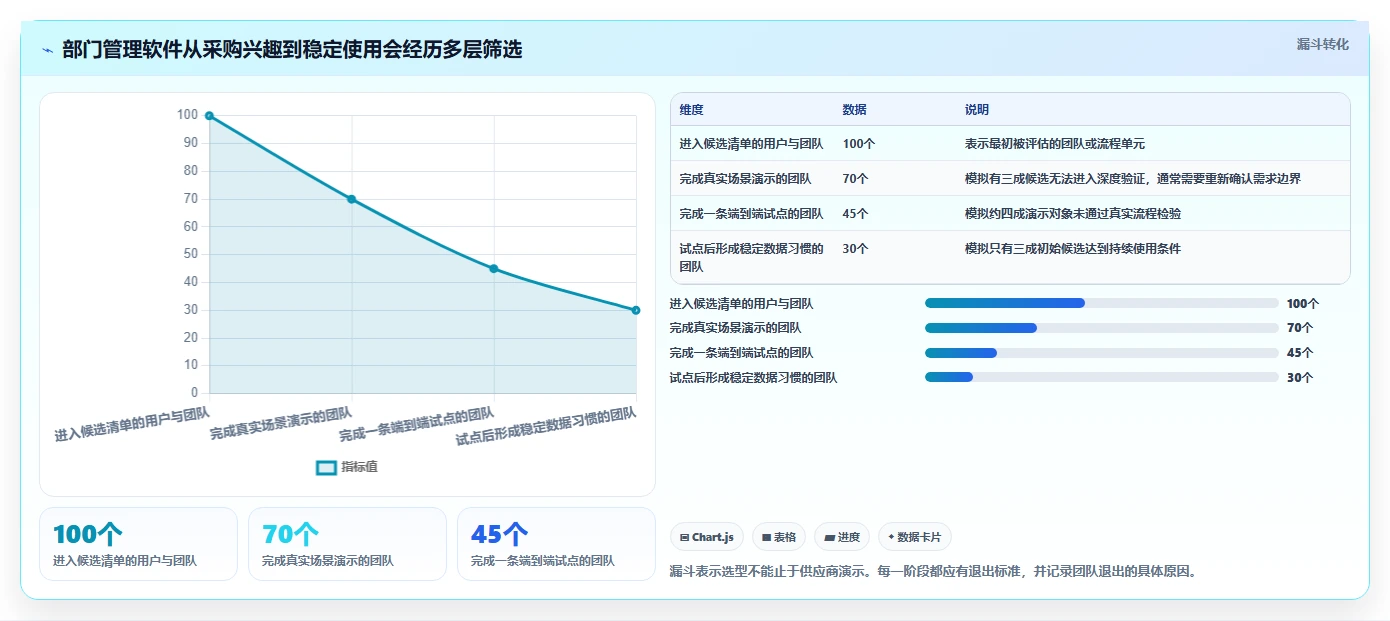Click progress value 30个 at bar end
The width and height of the screenshot is (1390, 621).
coord(1300,378)
